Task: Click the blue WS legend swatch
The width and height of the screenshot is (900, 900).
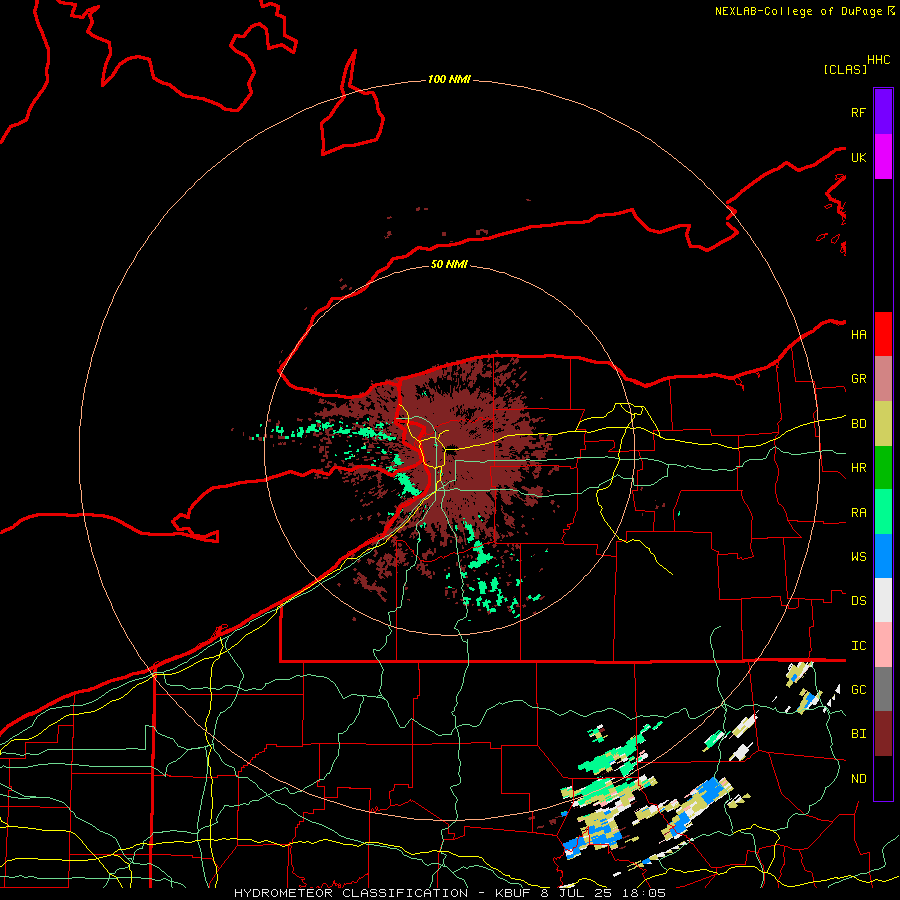Action: [883, 556]
